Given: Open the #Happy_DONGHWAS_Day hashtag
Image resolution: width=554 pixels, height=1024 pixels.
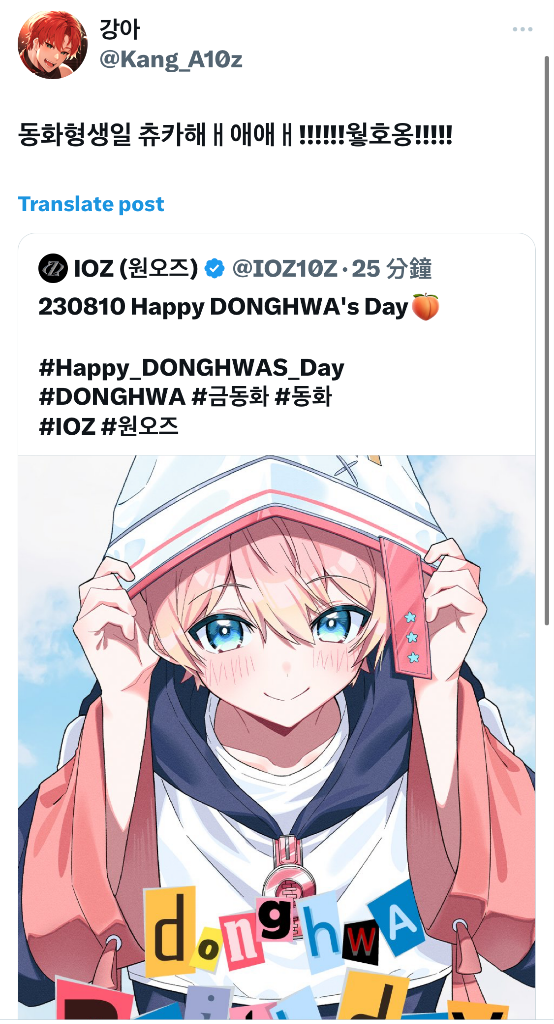Looking at the screenshot, I should (x=191, y=368).
